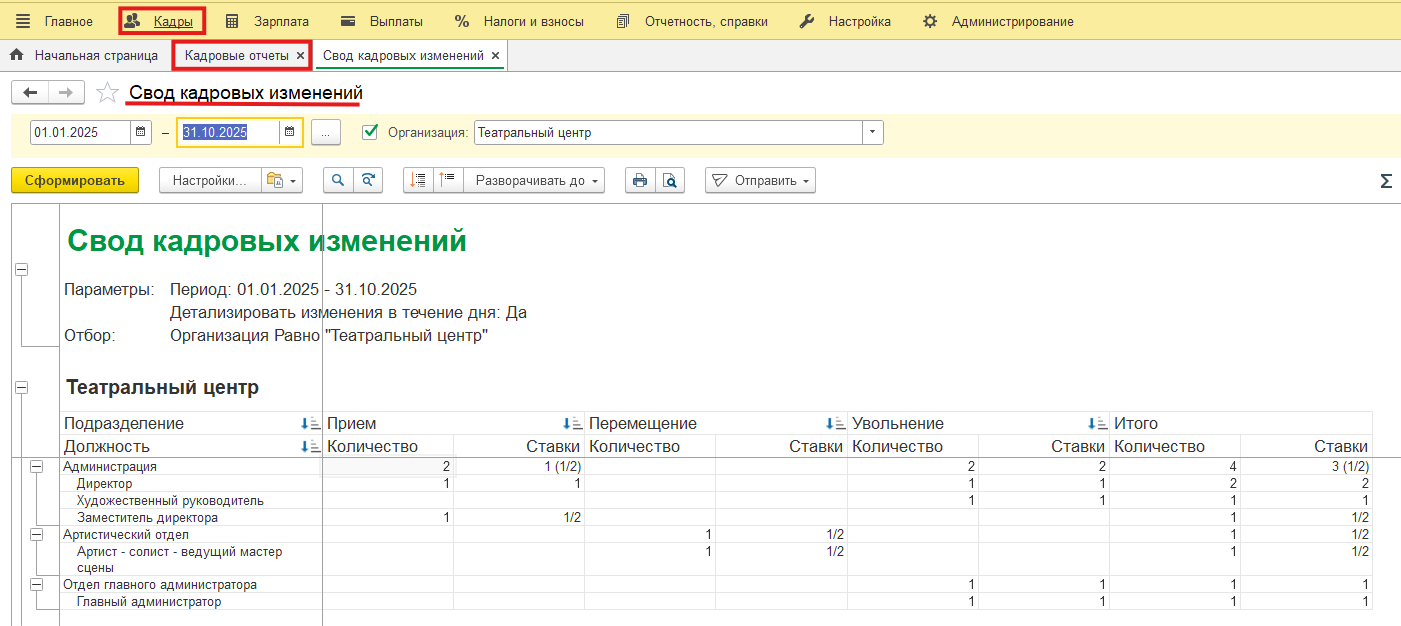Click the Организация field Театральный центр
The image size is (1401, 626).
(668, 132)
